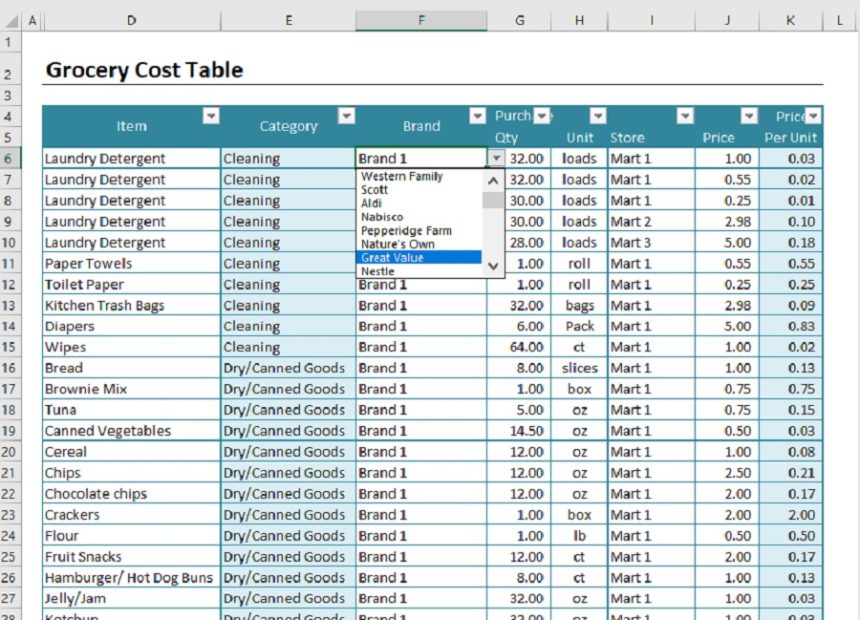Select row 6 by clicking its header

coord(11,158)
